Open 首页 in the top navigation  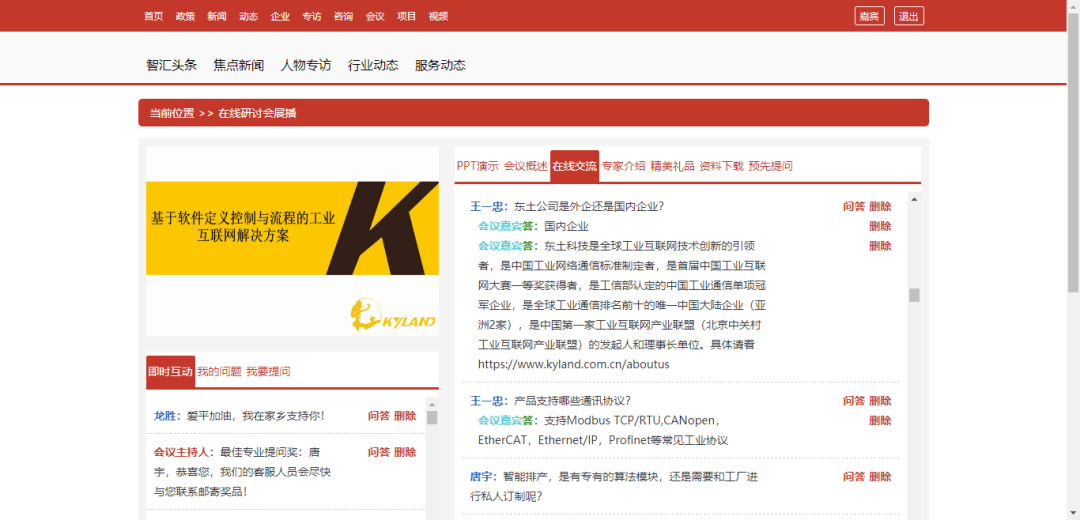(x=153, y=16)
